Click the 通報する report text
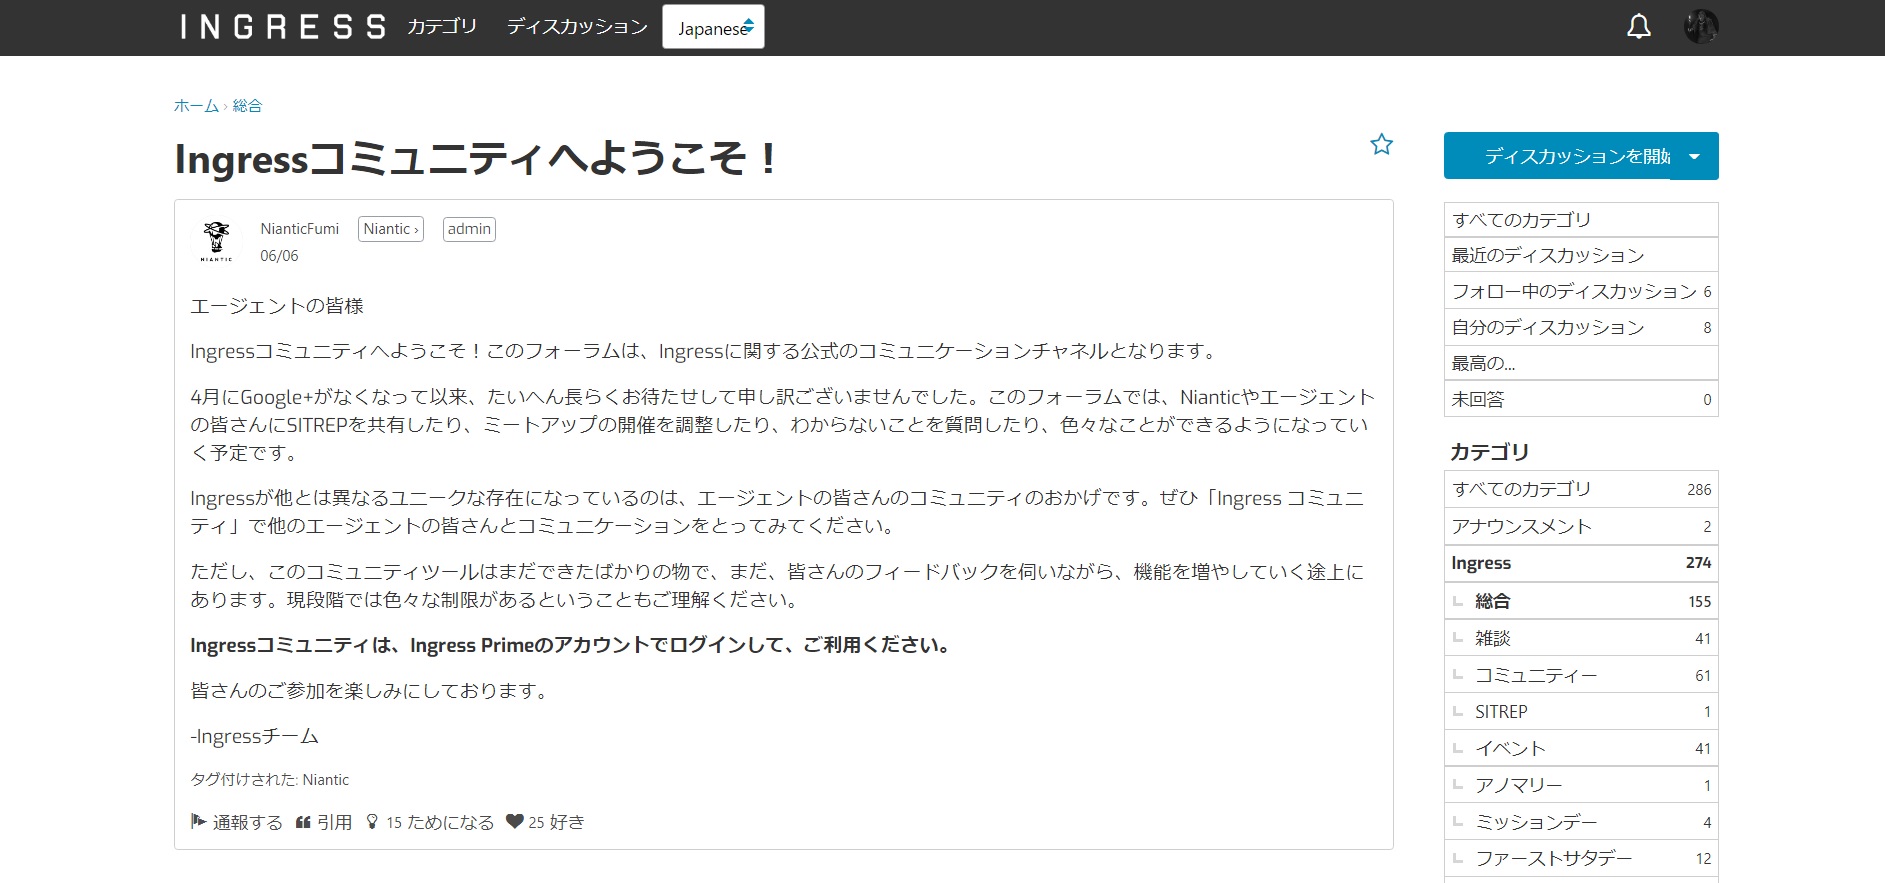Screen dimensions: 1885x883 [248, 822]
